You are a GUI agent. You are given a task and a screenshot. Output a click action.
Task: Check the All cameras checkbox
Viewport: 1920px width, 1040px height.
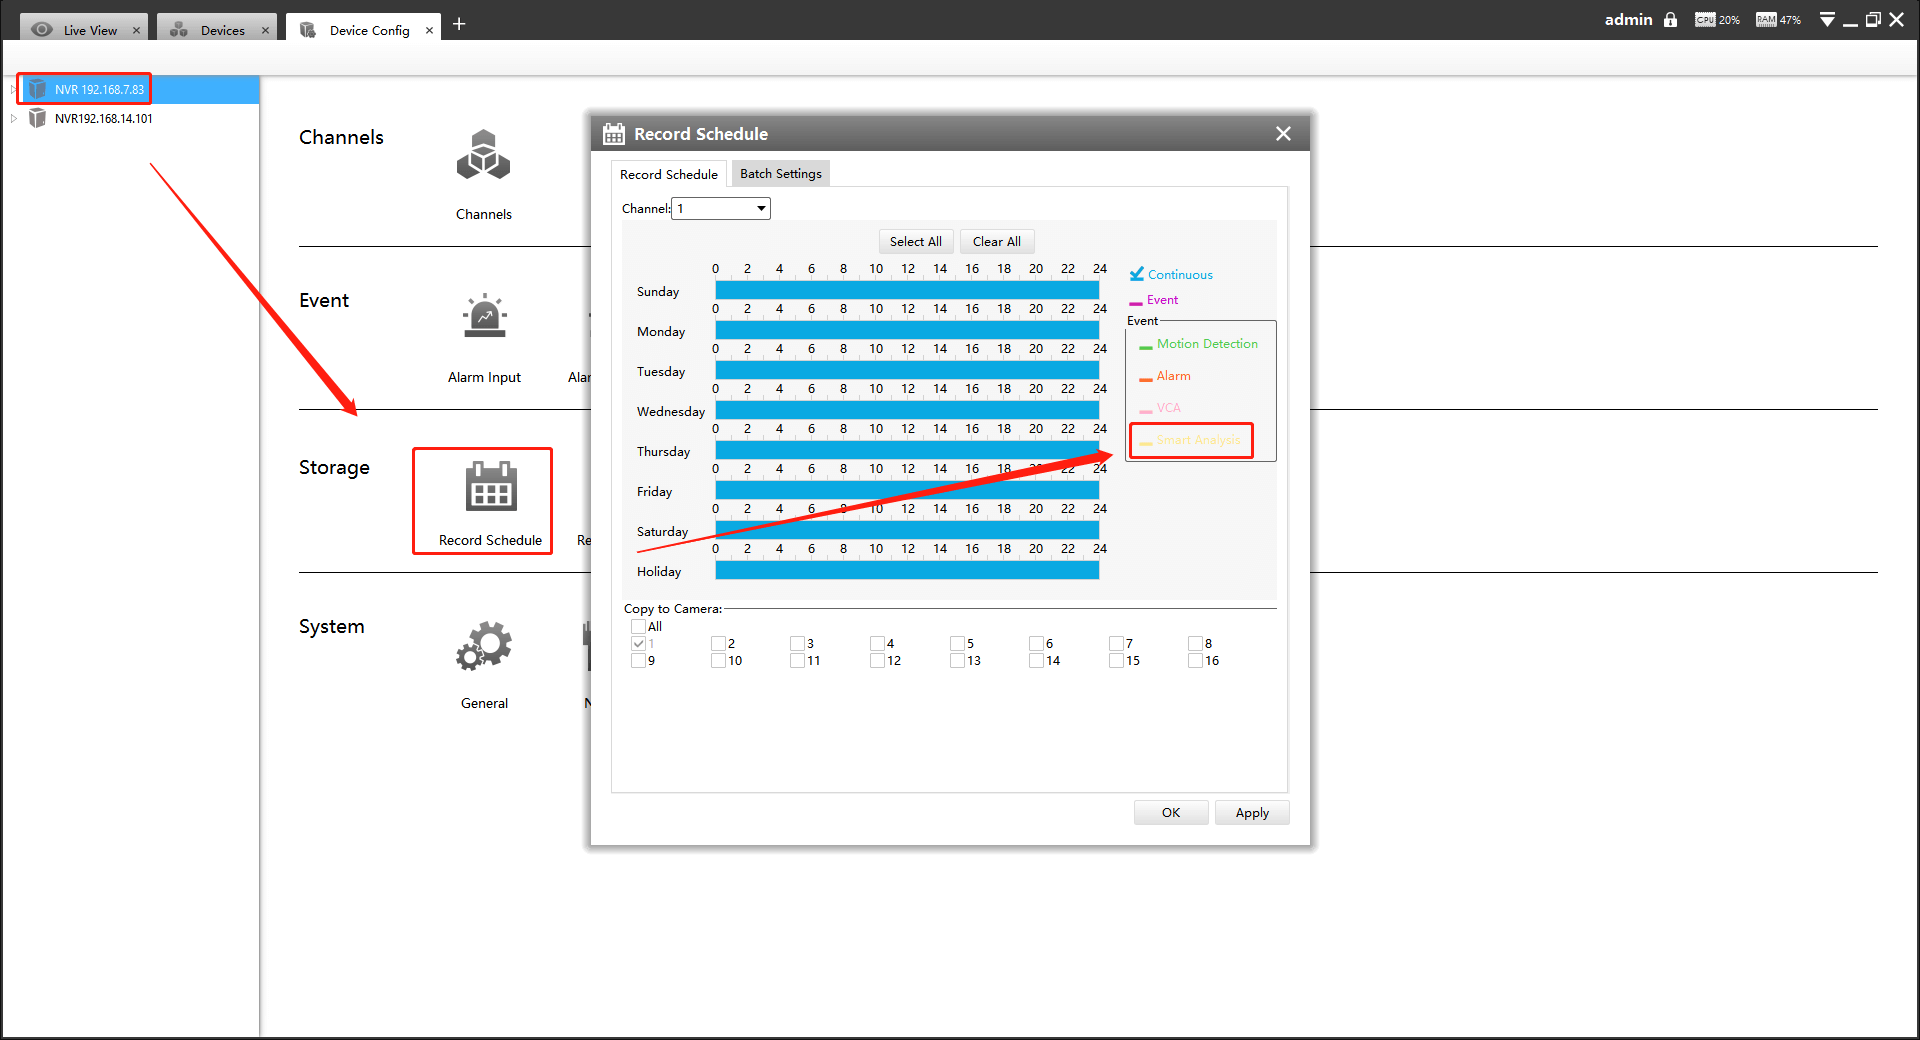[x=638, y=627]
